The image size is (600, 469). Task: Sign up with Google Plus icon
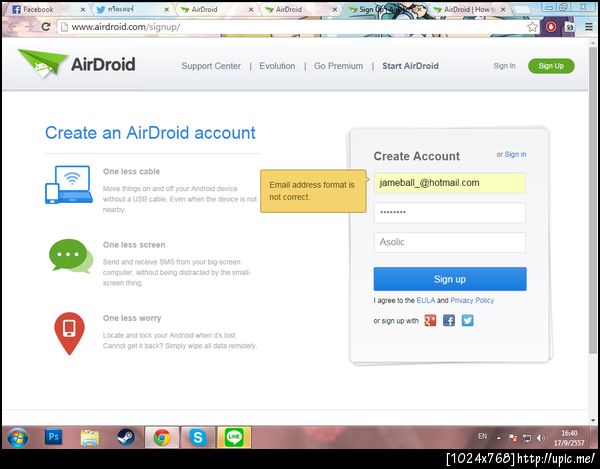click(x=430, y=320)
